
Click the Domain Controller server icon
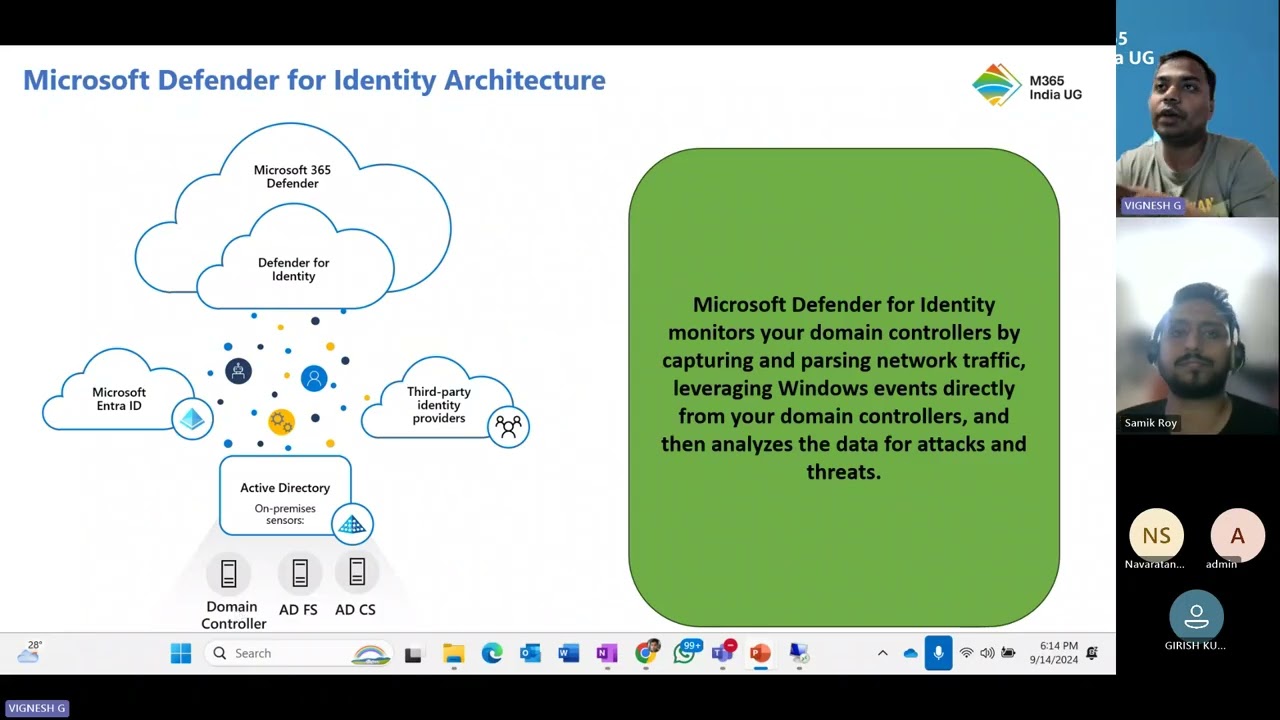tap(228, 574)
